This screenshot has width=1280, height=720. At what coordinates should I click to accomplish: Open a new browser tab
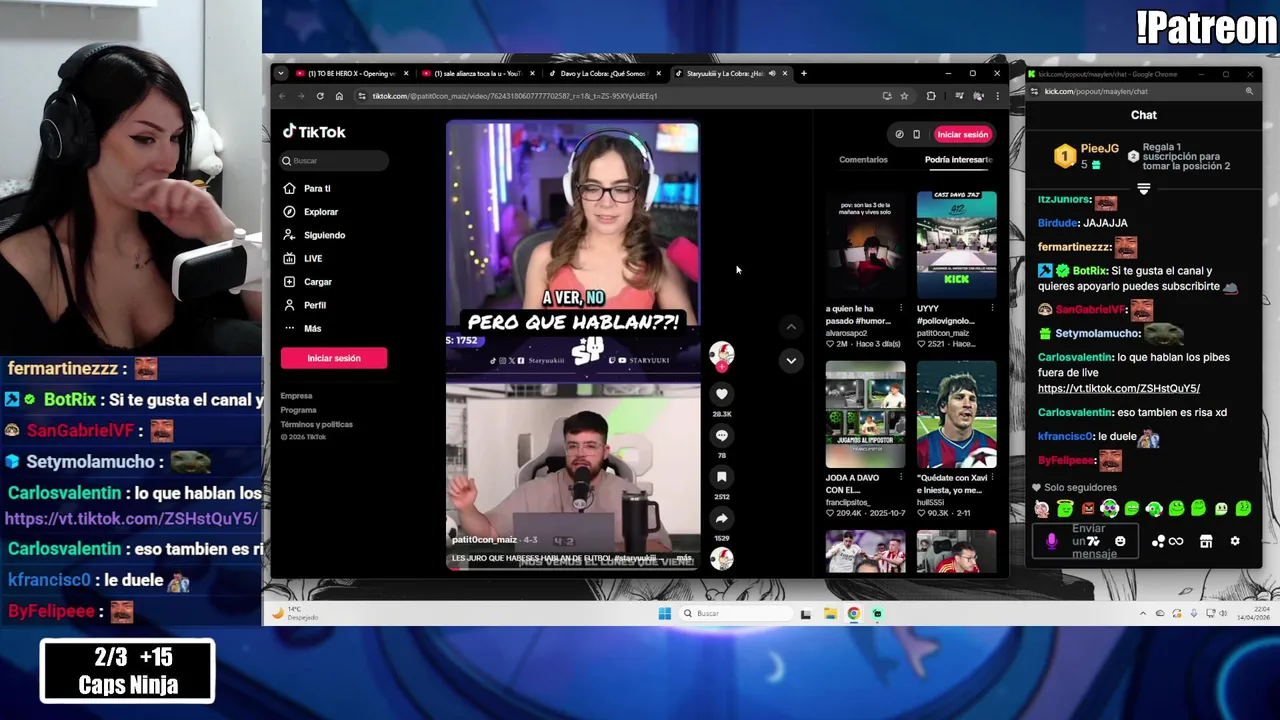(803, 73)
